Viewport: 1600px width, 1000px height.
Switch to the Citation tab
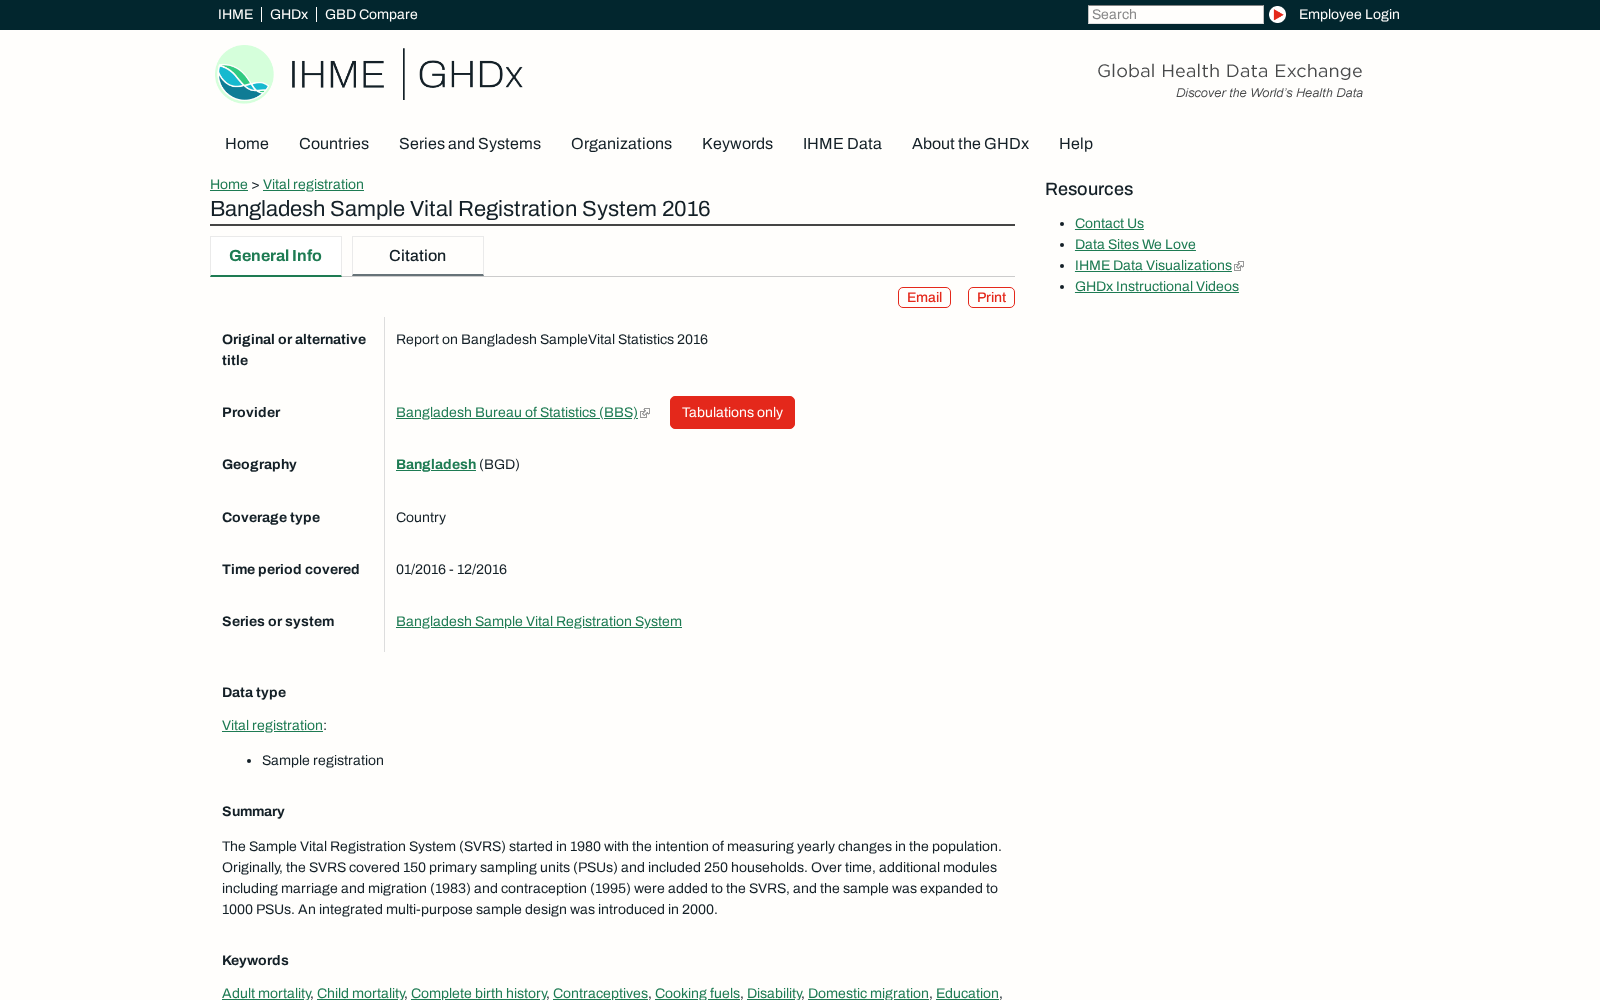pos(418,256)
